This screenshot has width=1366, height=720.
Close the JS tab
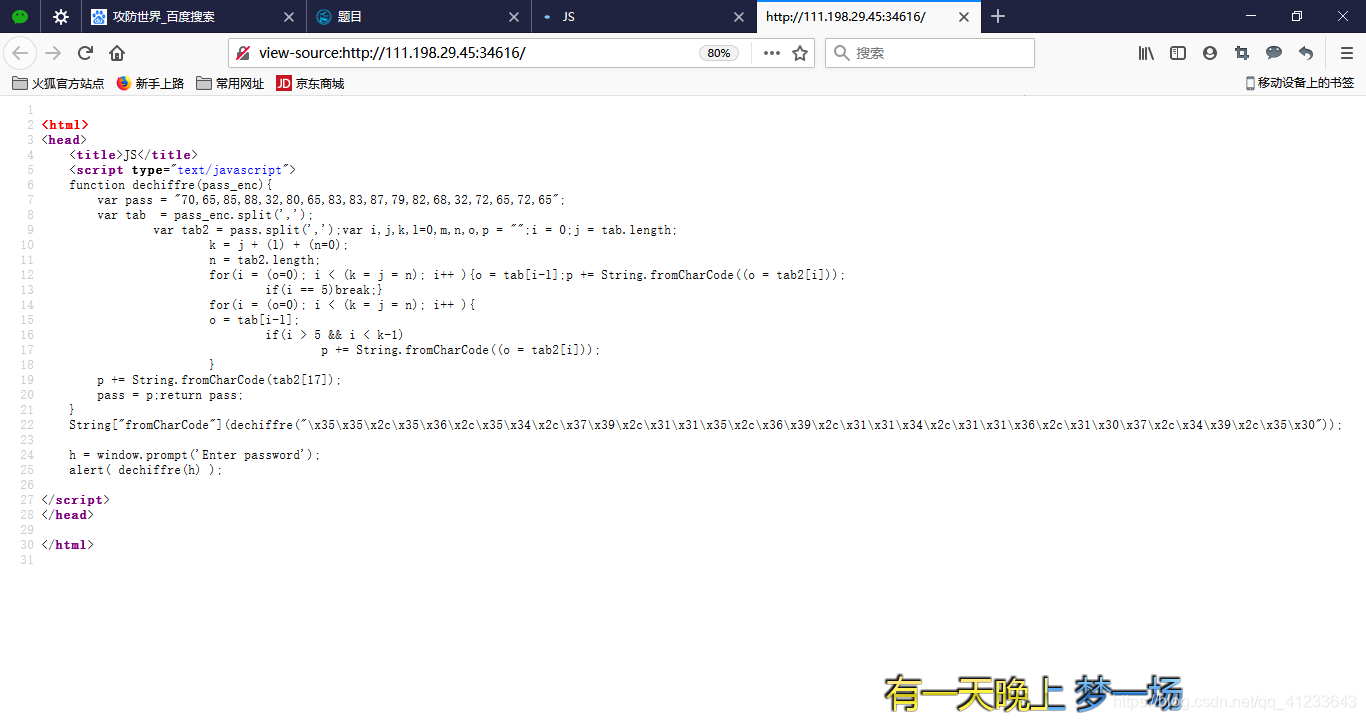point(740,17)
